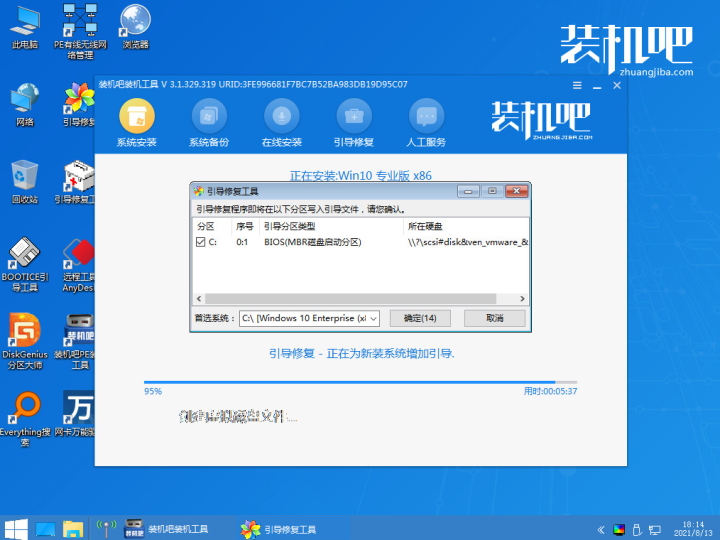Open the AnyDesk remote tool shortcut

pos(79,265)
